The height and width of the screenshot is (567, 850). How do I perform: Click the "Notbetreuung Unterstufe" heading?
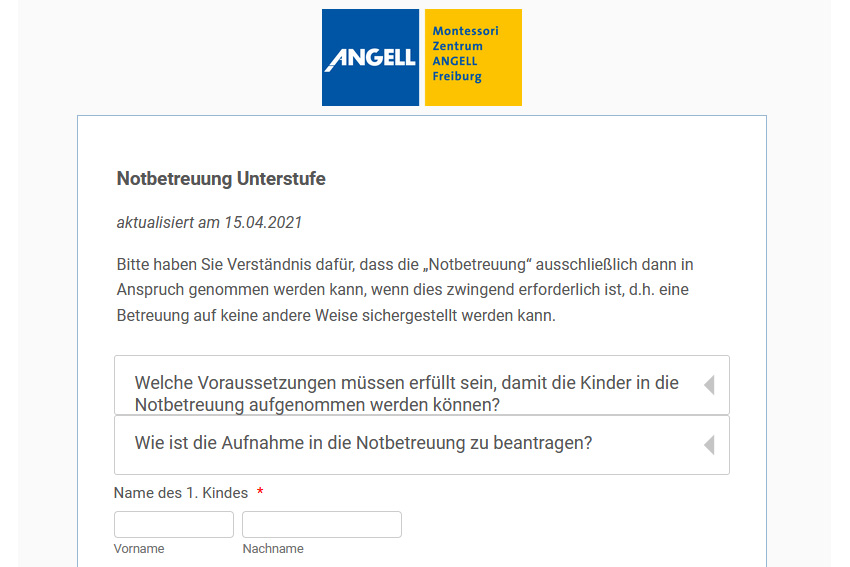(x=221, y=178)
